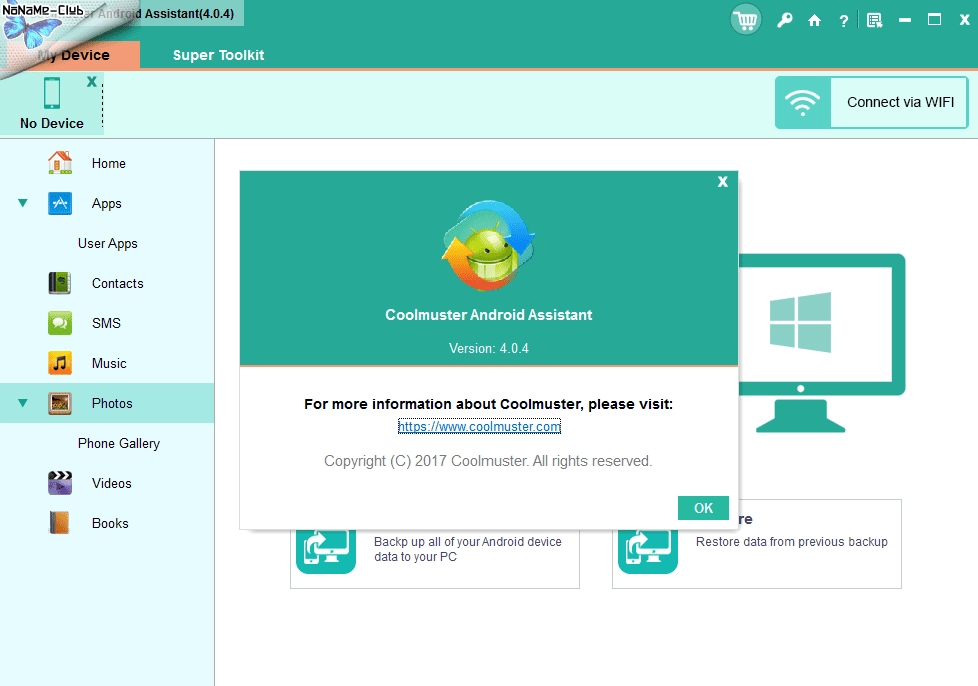
Task: Click 'Backp up all of your Android device' text
Action: coord(468,542)
